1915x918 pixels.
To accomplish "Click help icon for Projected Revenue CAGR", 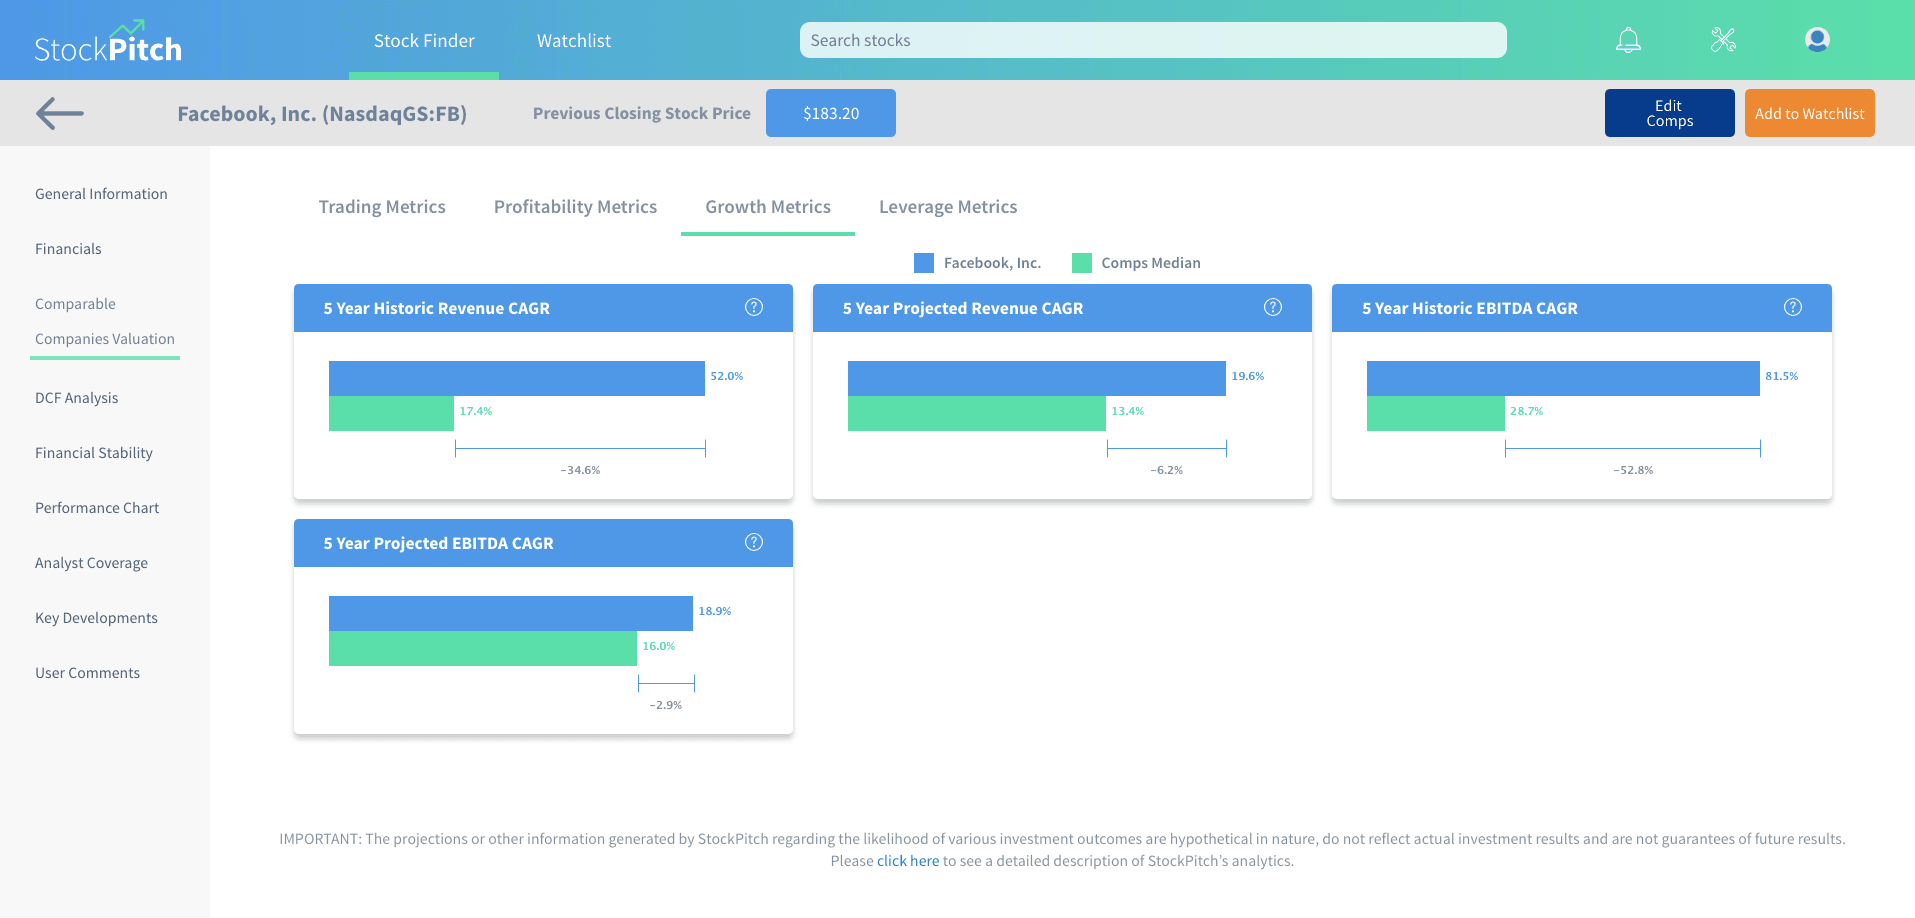I will pos(1273,308).
